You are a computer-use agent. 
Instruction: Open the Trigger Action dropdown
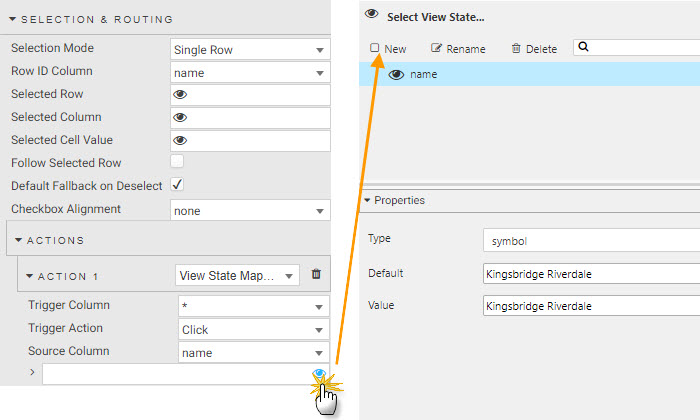[x=254, y=329]
